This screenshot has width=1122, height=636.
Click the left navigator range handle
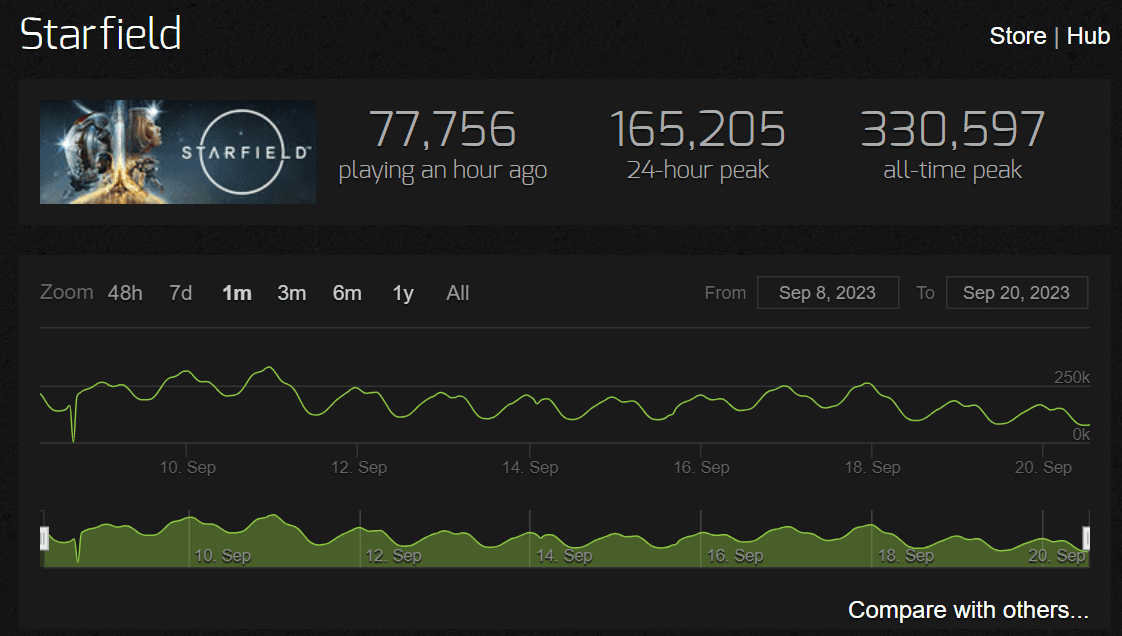pyautogui.click(x=44, y=539)
